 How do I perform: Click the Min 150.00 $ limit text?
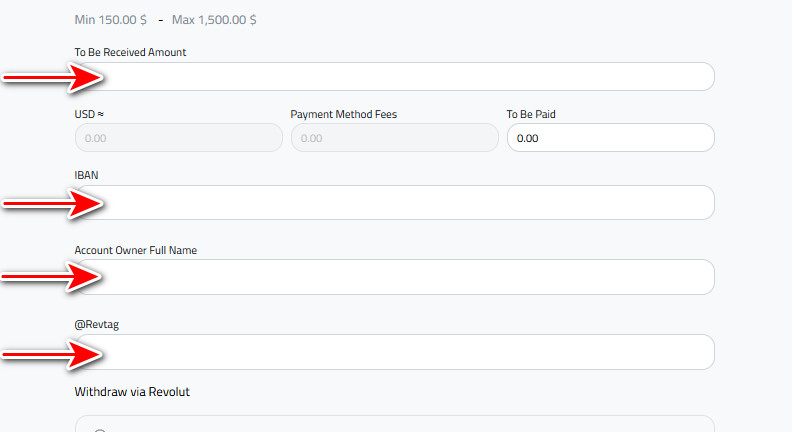111,20
